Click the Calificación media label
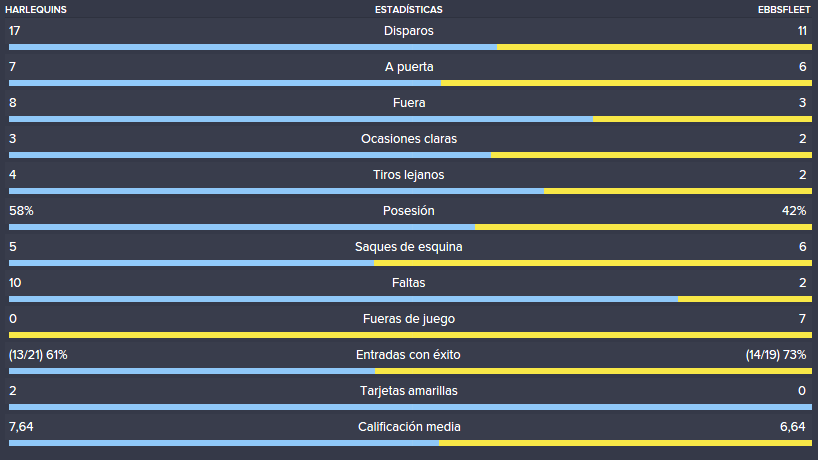This screenshot has height=460, width=818. click(x=409, y=427)
